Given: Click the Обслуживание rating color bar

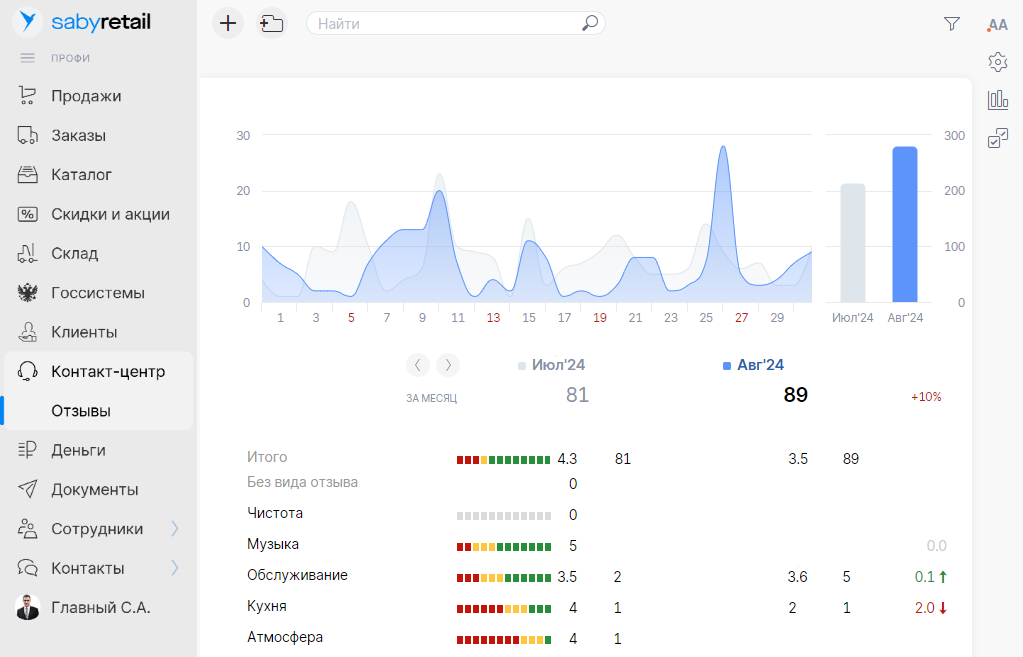Looking at the screenshot, I should point(503,577).
